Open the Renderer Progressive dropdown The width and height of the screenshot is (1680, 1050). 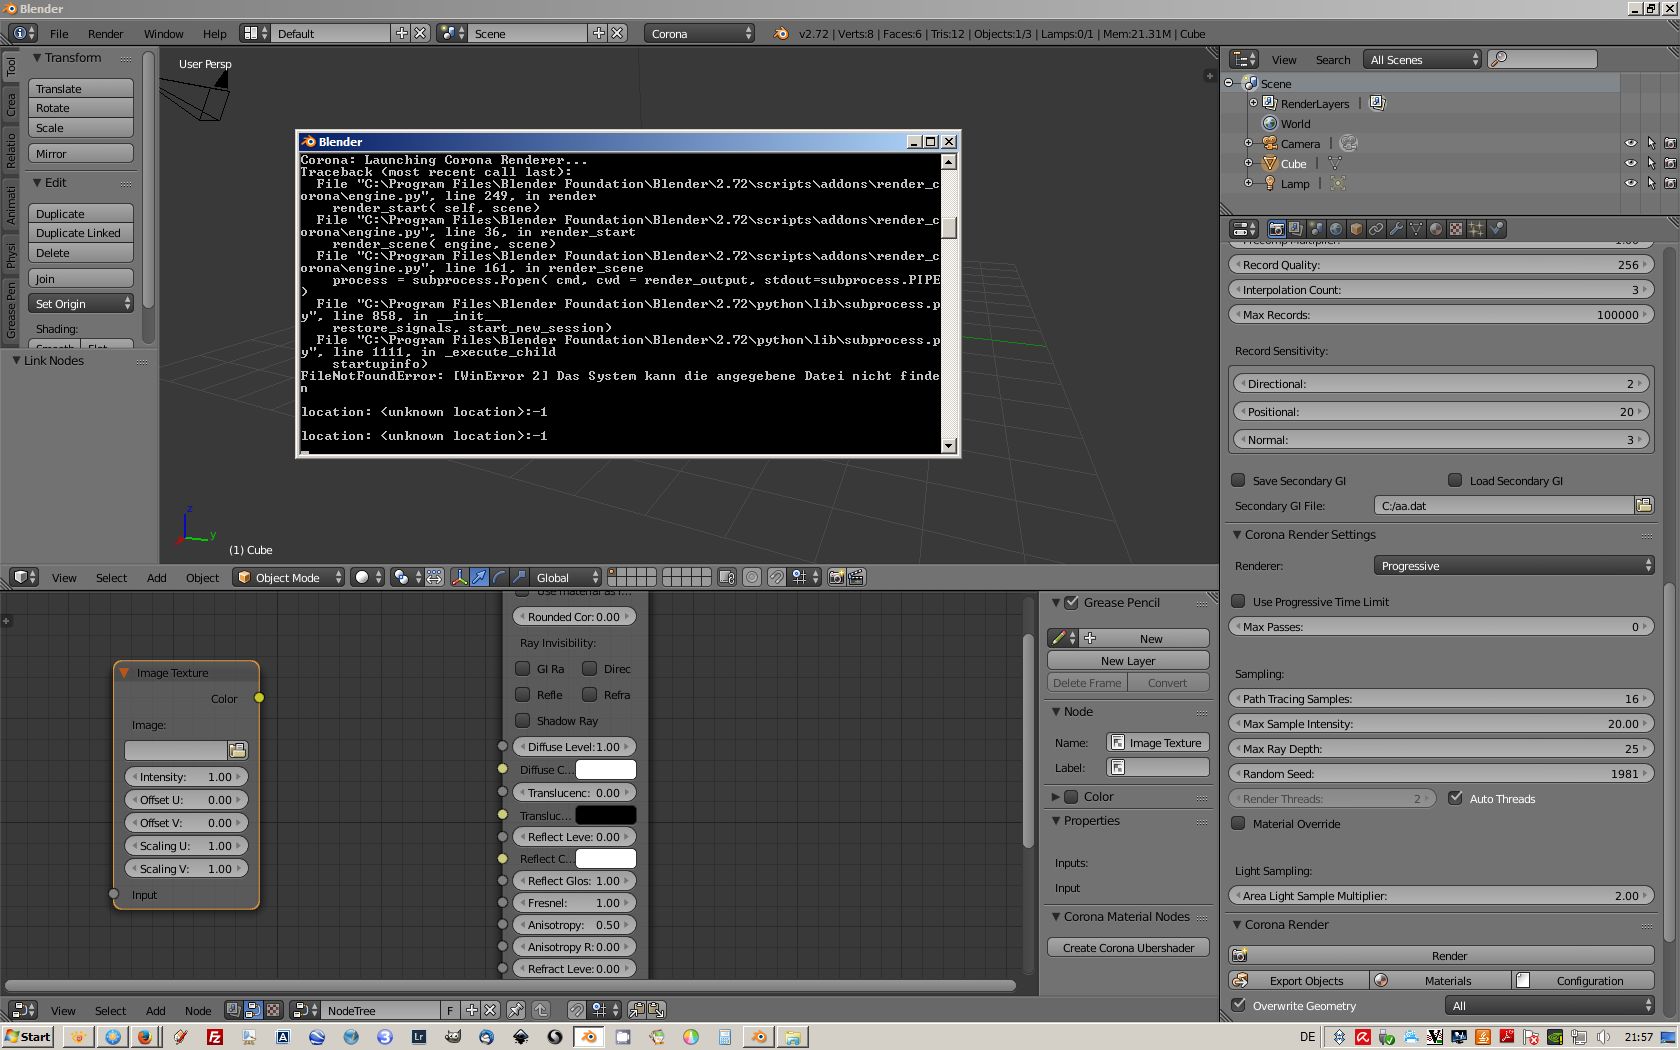[x=1514, y=566]
